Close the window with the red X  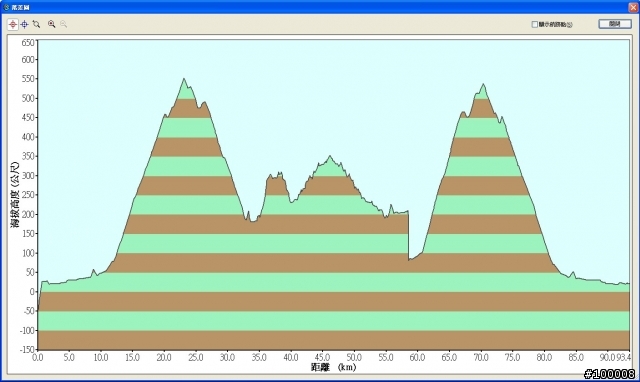(633, 7)
